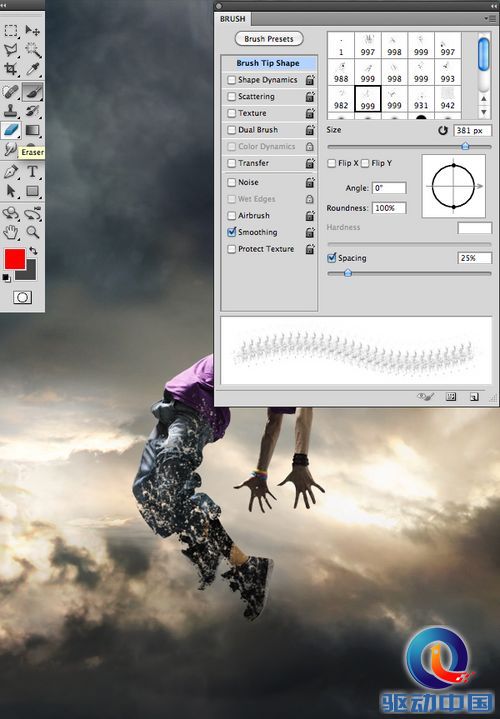
Task: Toggle Quick Mask mode icon
Action: click(x=22, y=298)
